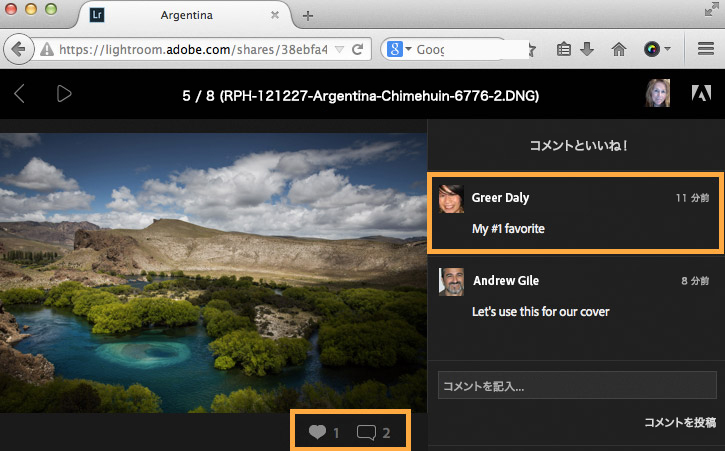
Task: Click Greer Daly's avatar
Action: (451, 199)
